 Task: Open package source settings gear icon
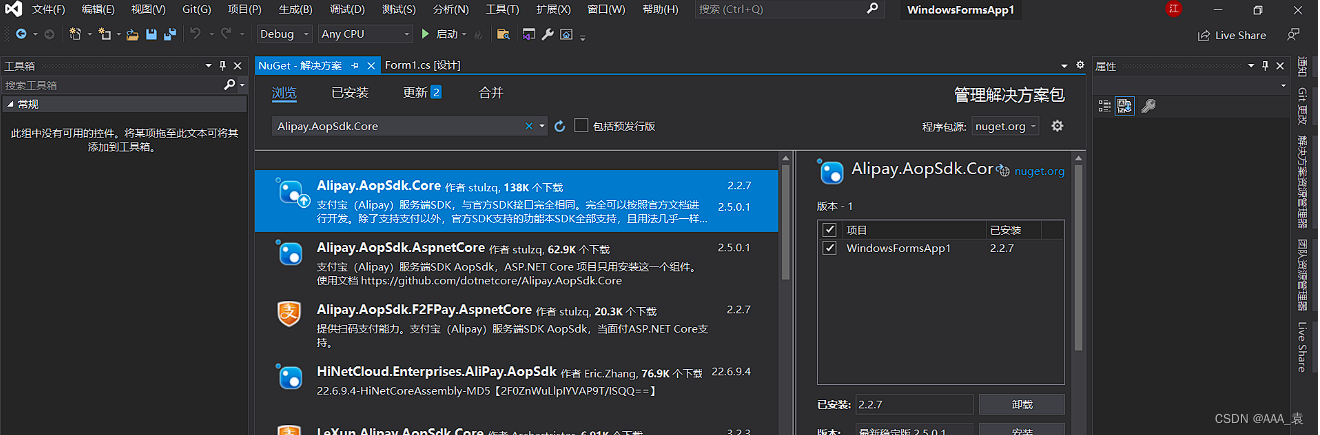pyautogui.click(x=1057, y=126)
